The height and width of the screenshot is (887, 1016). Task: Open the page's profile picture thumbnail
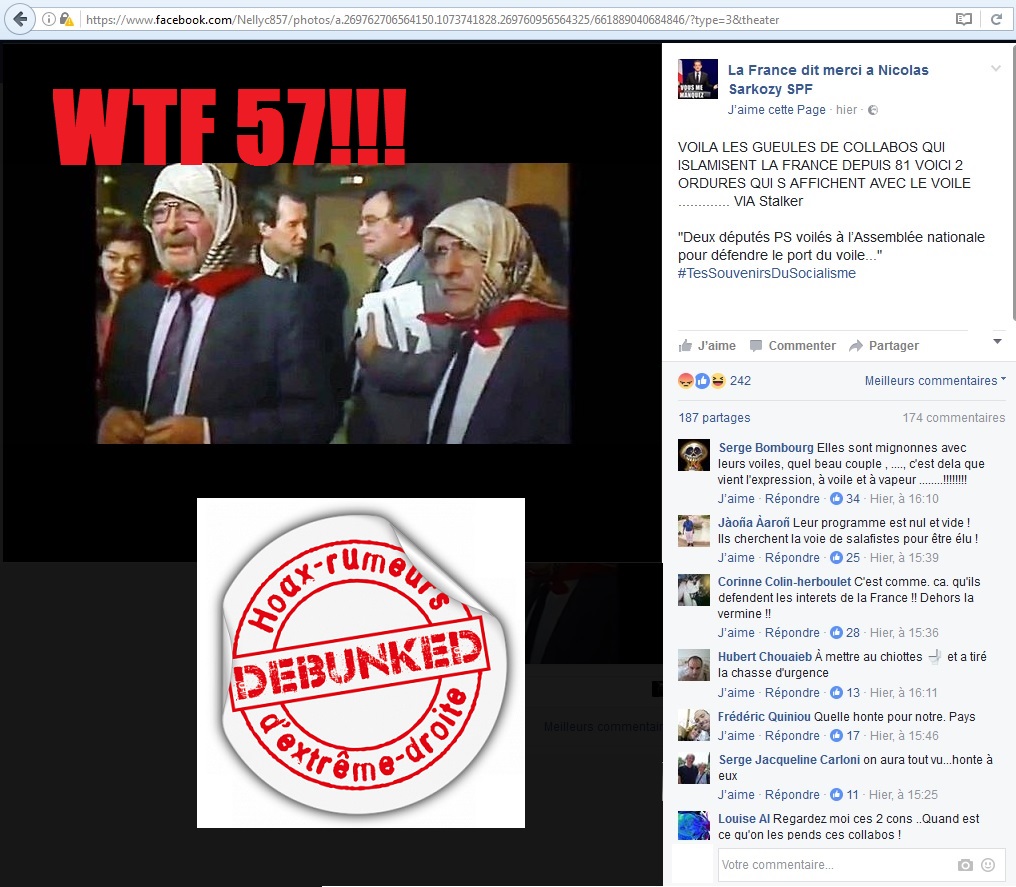(x=698, y=79)
